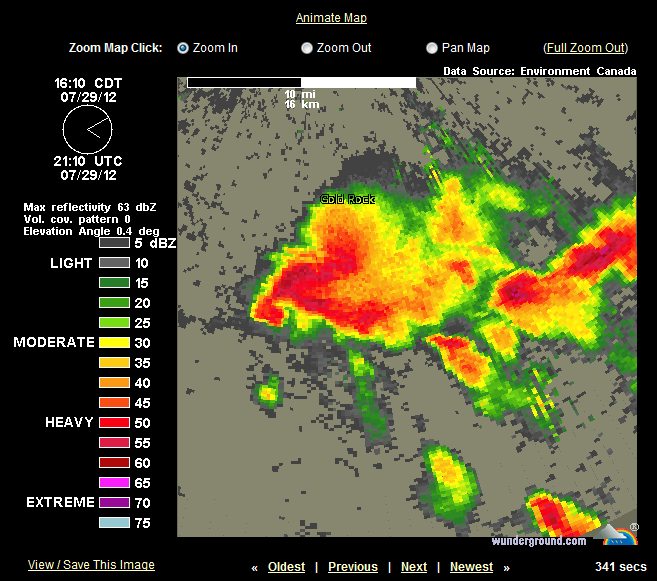Click the 25 dBZ light green swatch

114,323
